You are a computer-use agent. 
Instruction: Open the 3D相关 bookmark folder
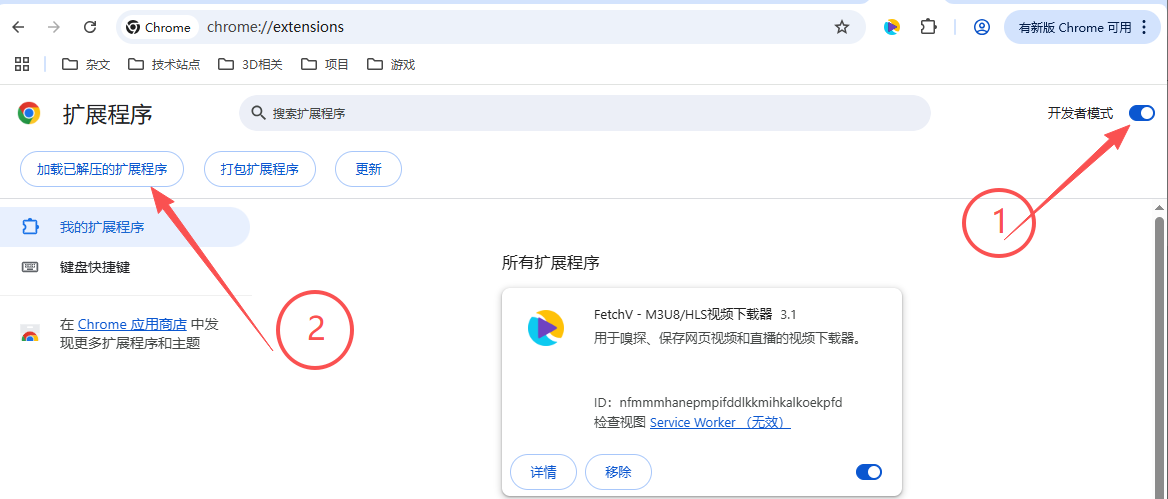pos(251,65)
